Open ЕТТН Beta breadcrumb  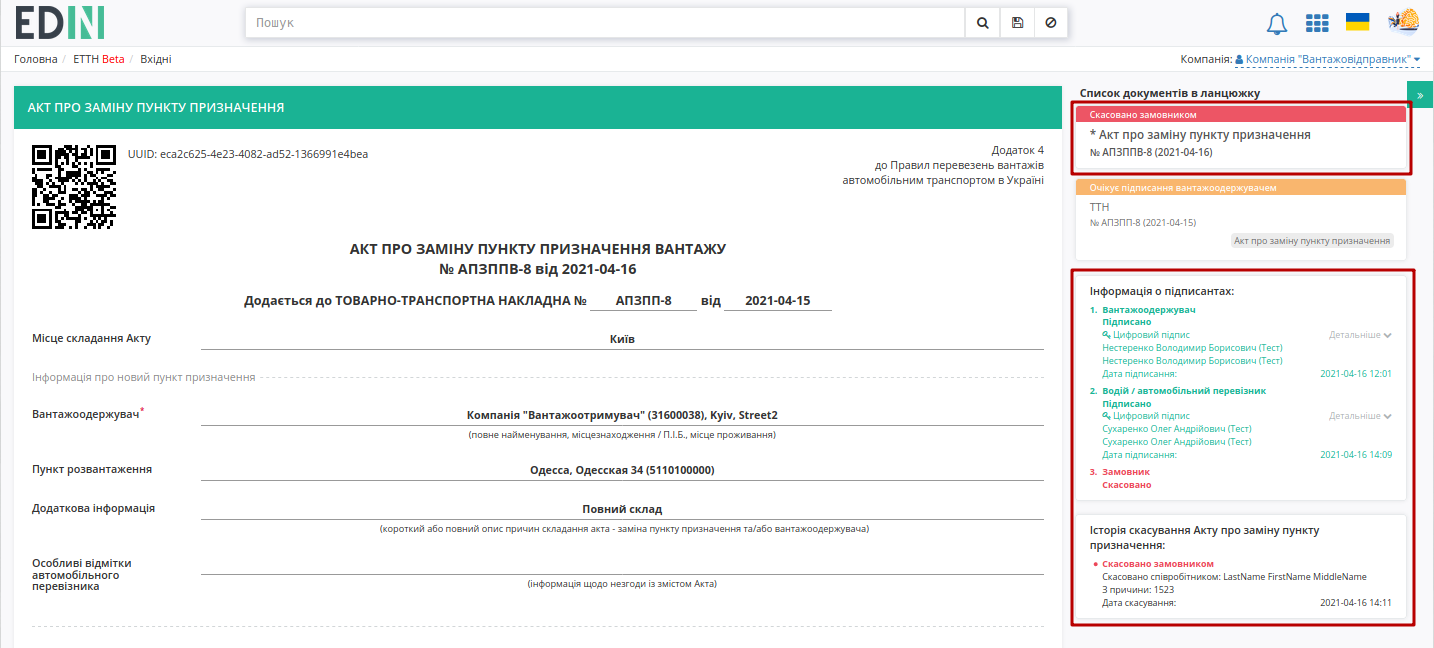pos(99,59)
